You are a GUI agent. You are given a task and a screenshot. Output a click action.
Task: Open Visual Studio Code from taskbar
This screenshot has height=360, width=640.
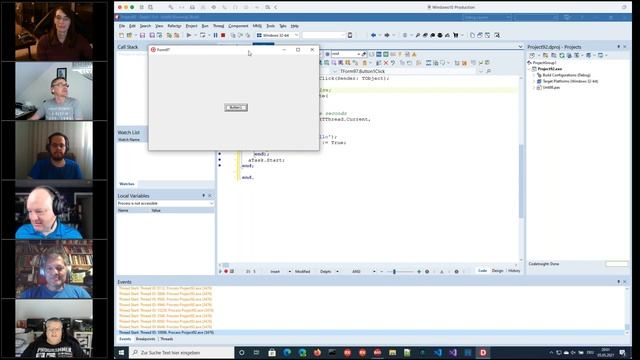coord(438,353)
